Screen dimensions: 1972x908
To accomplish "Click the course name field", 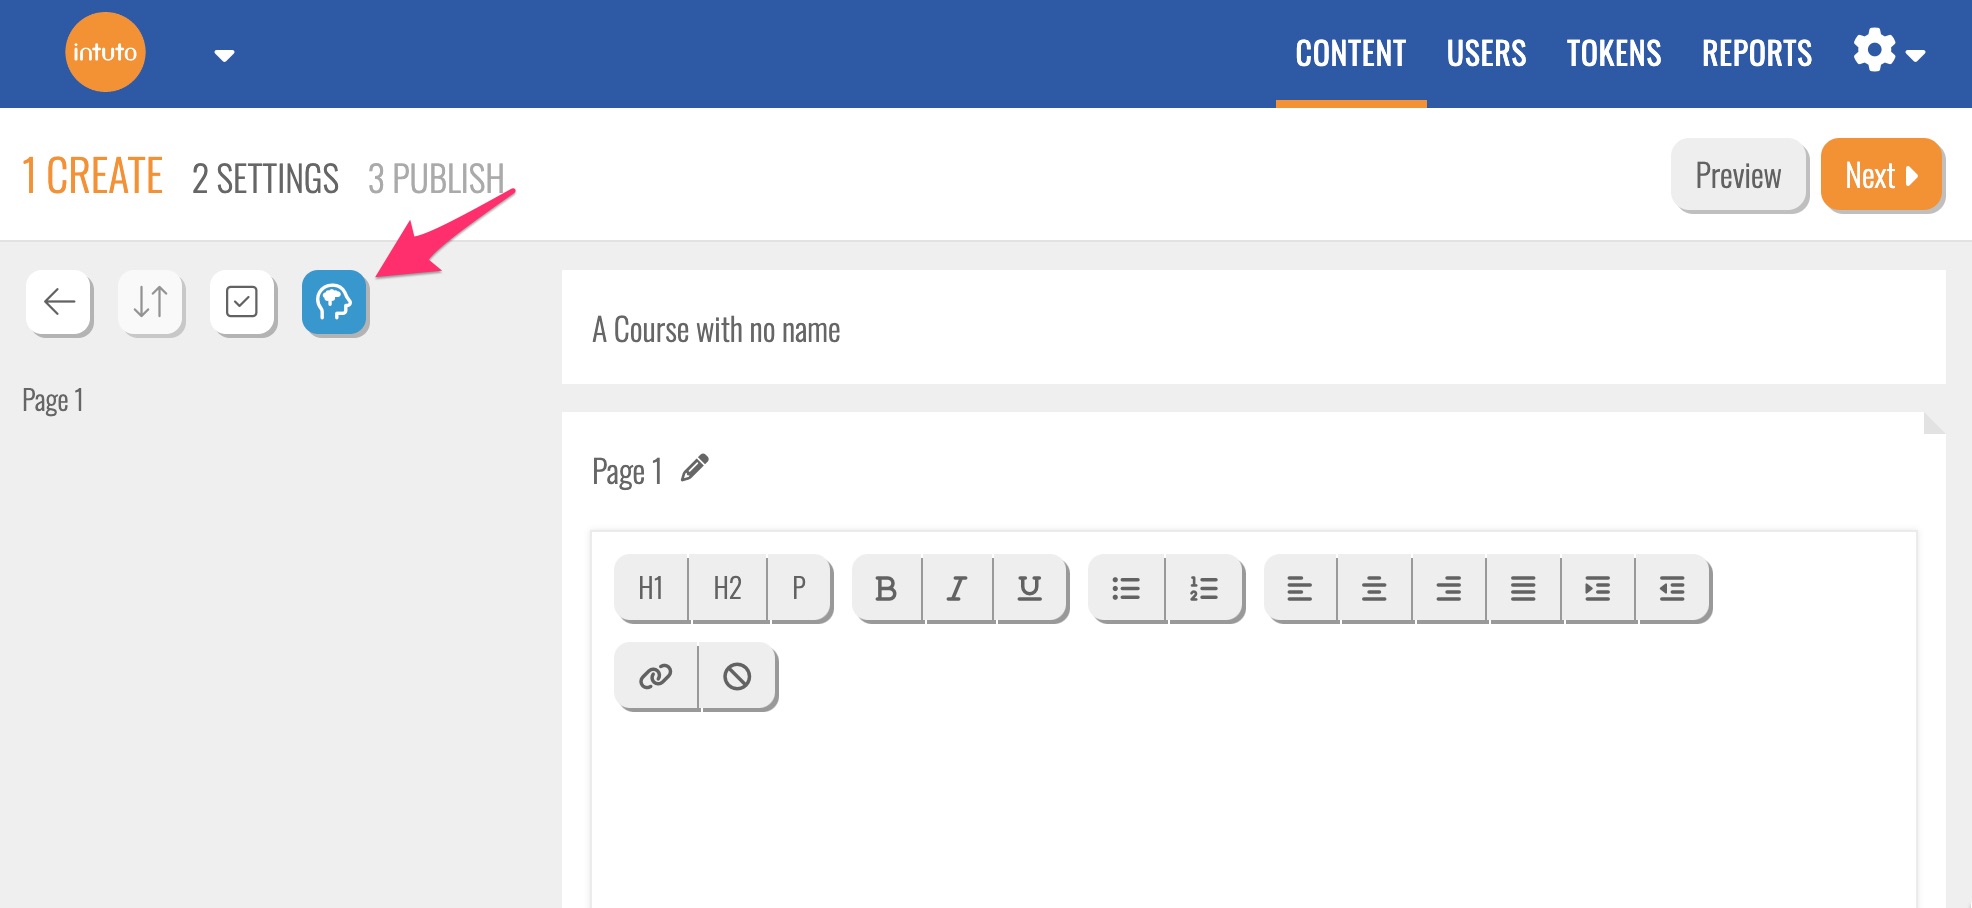I will [x=1252, y=329].
